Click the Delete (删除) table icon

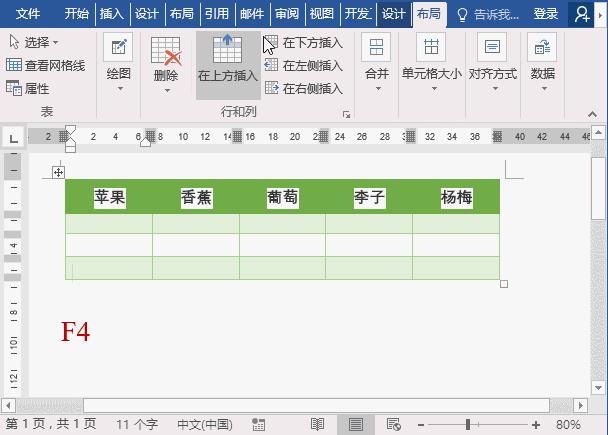coord(166,51)
